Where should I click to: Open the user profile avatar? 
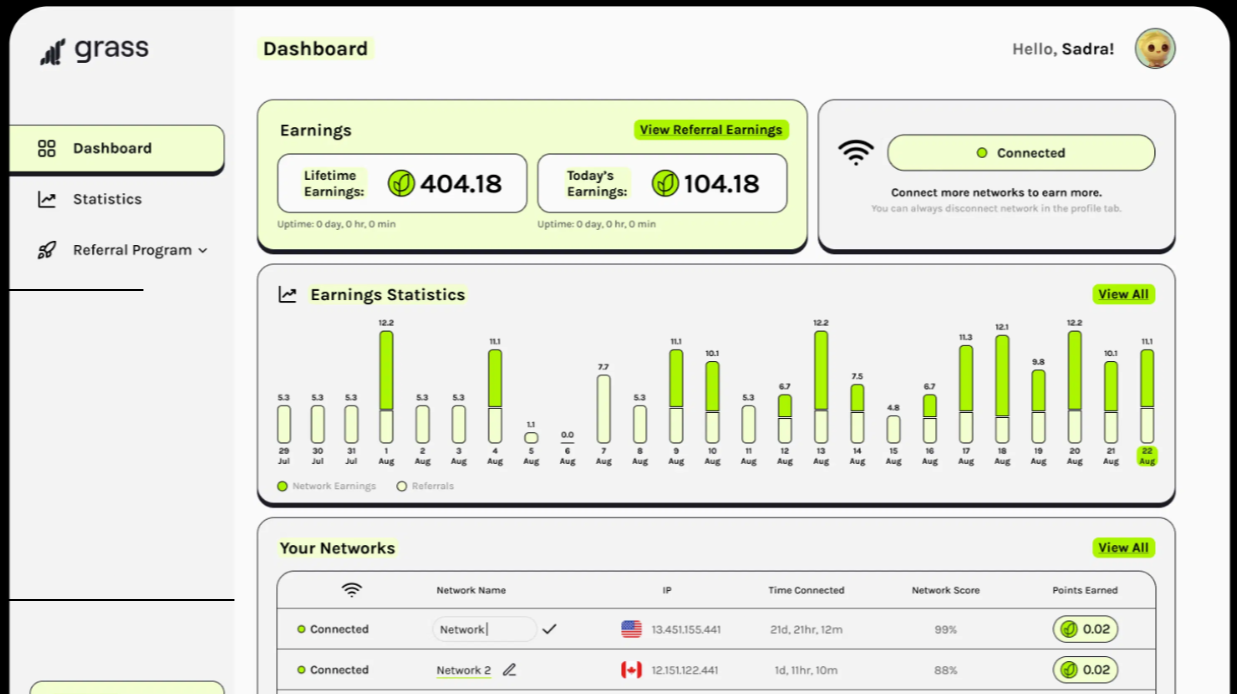1155,48
